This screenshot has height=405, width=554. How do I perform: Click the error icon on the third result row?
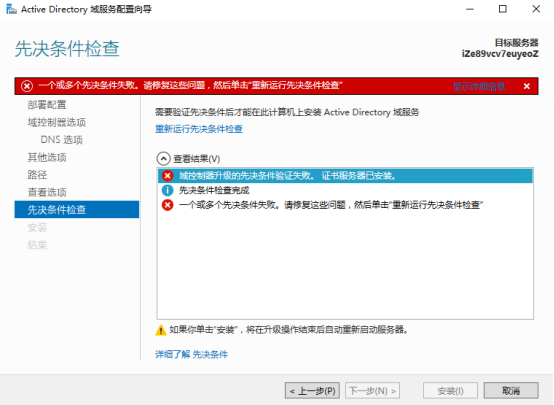point(167,205)
